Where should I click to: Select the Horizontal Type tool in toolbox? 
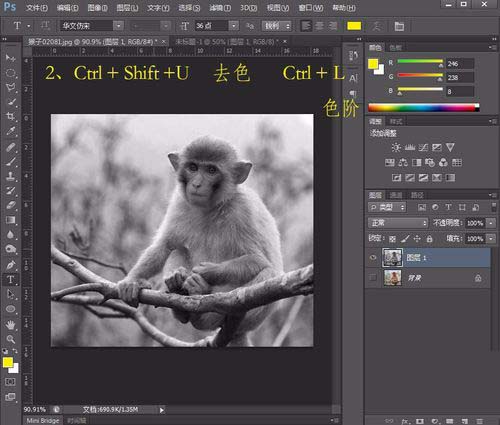point(11,279)
